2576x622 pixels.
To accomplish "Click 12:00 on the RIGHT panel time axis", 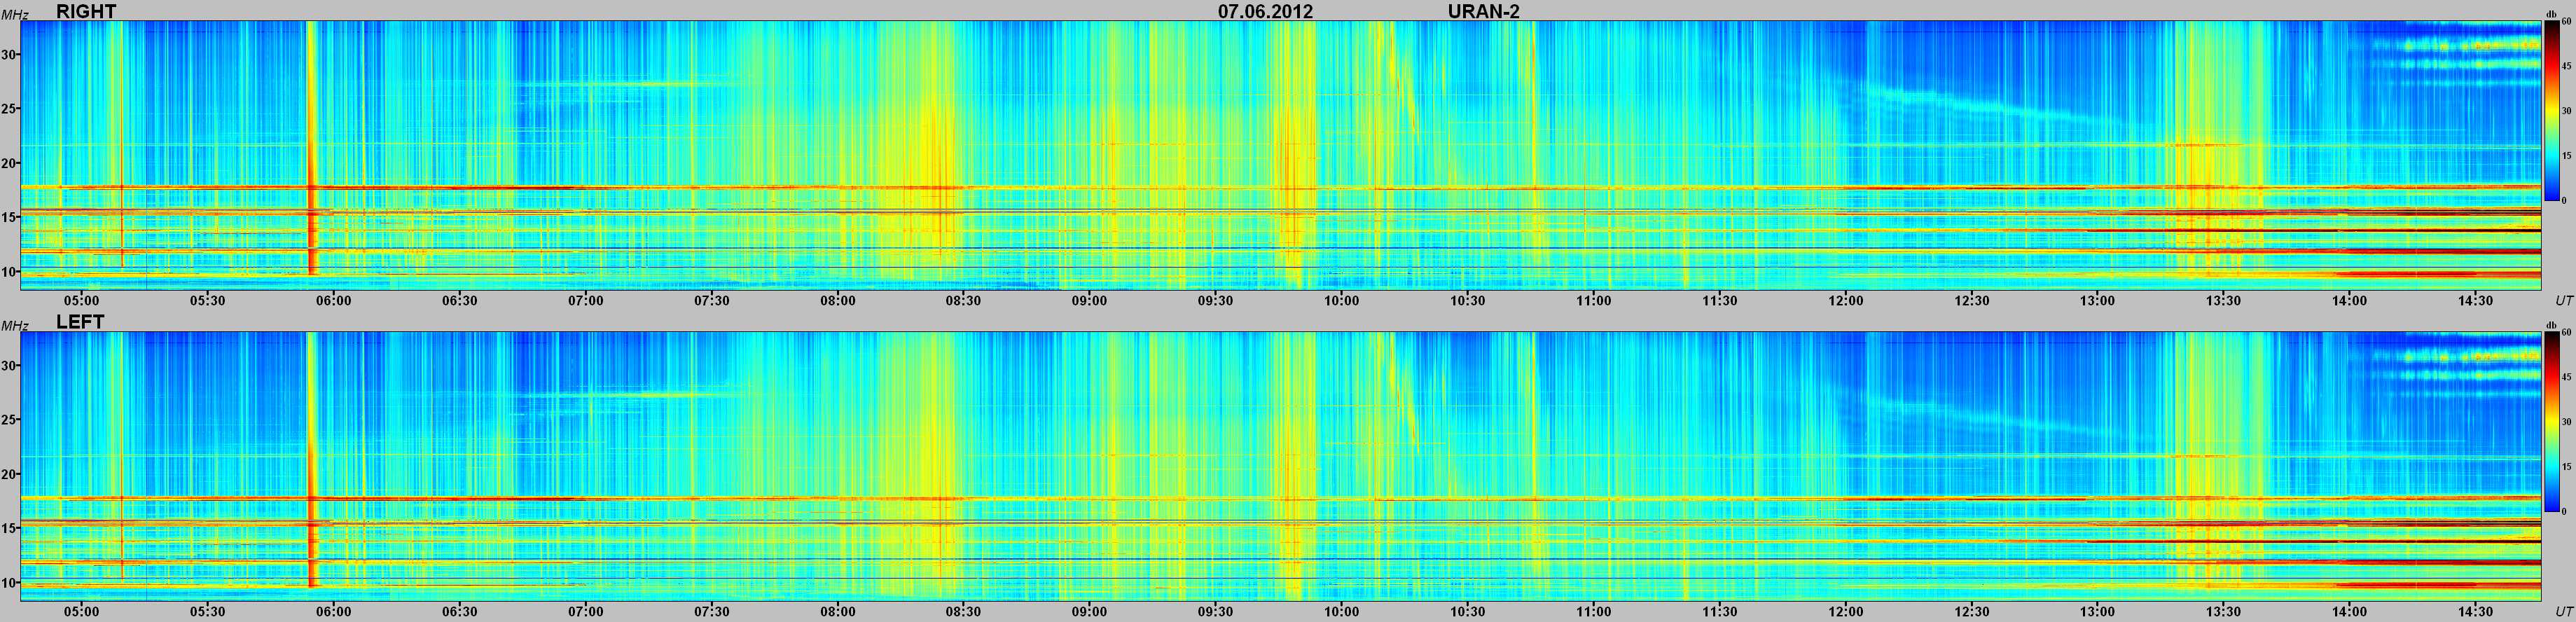I will (1845, 300).
